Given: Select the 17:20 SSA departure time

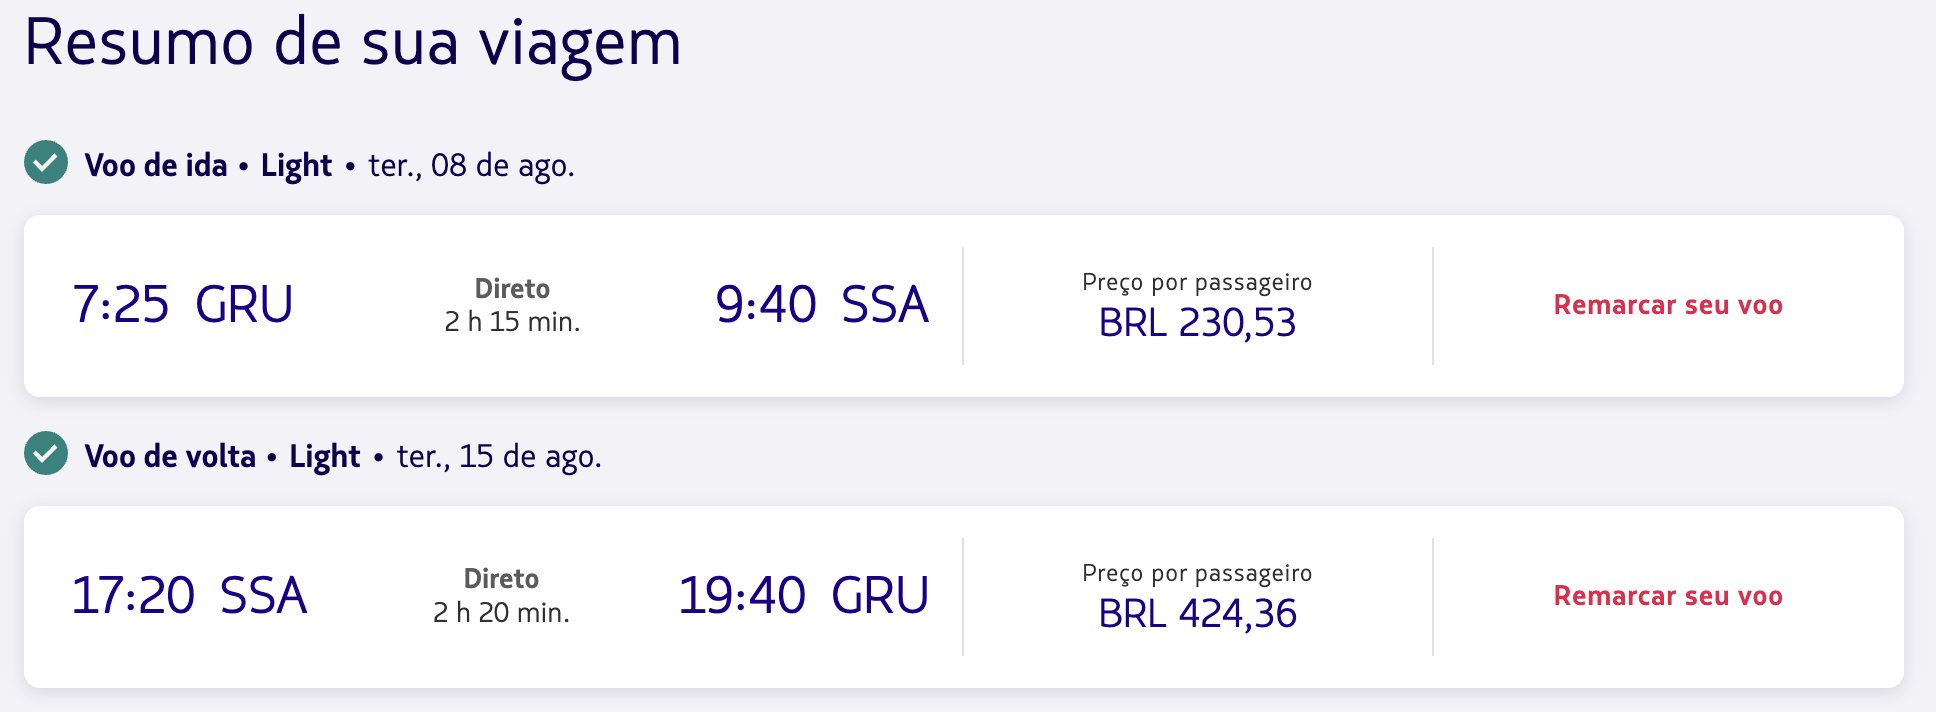Looking at the screenshot, I should pos(189,596).
